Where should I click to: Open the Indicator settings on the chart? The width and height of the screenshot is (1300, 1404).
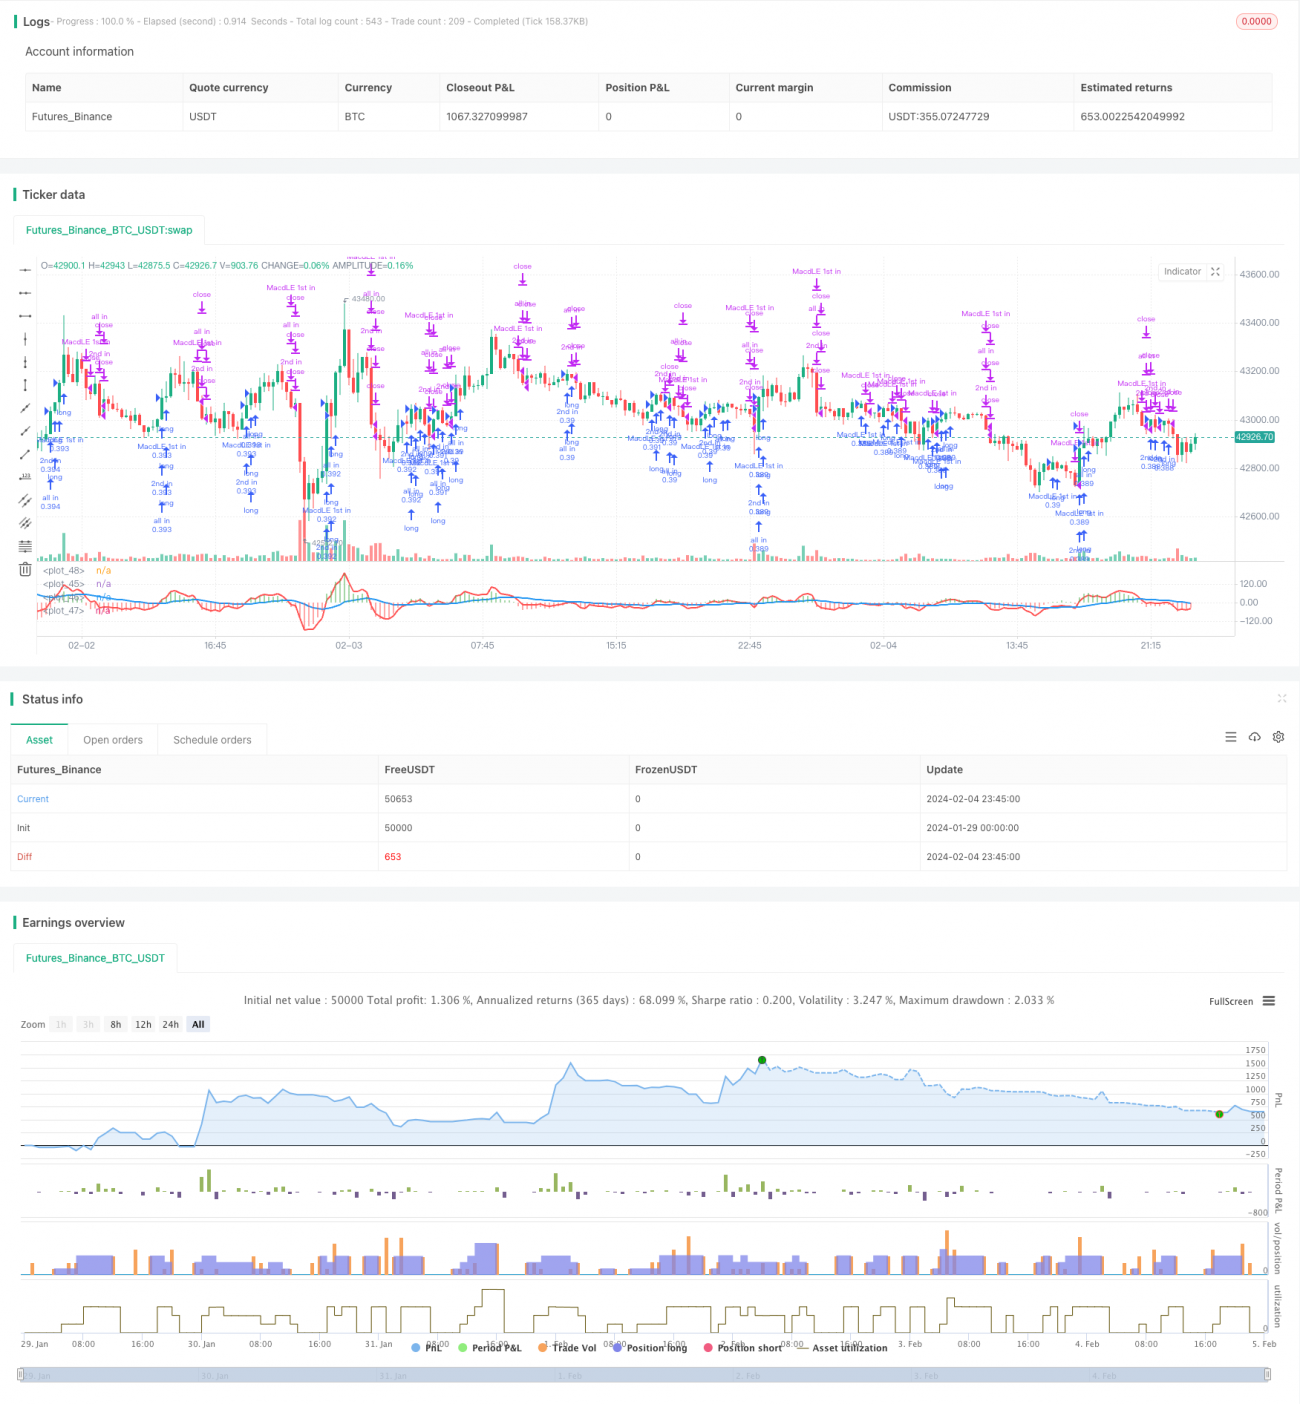(x=1183, y=271)
